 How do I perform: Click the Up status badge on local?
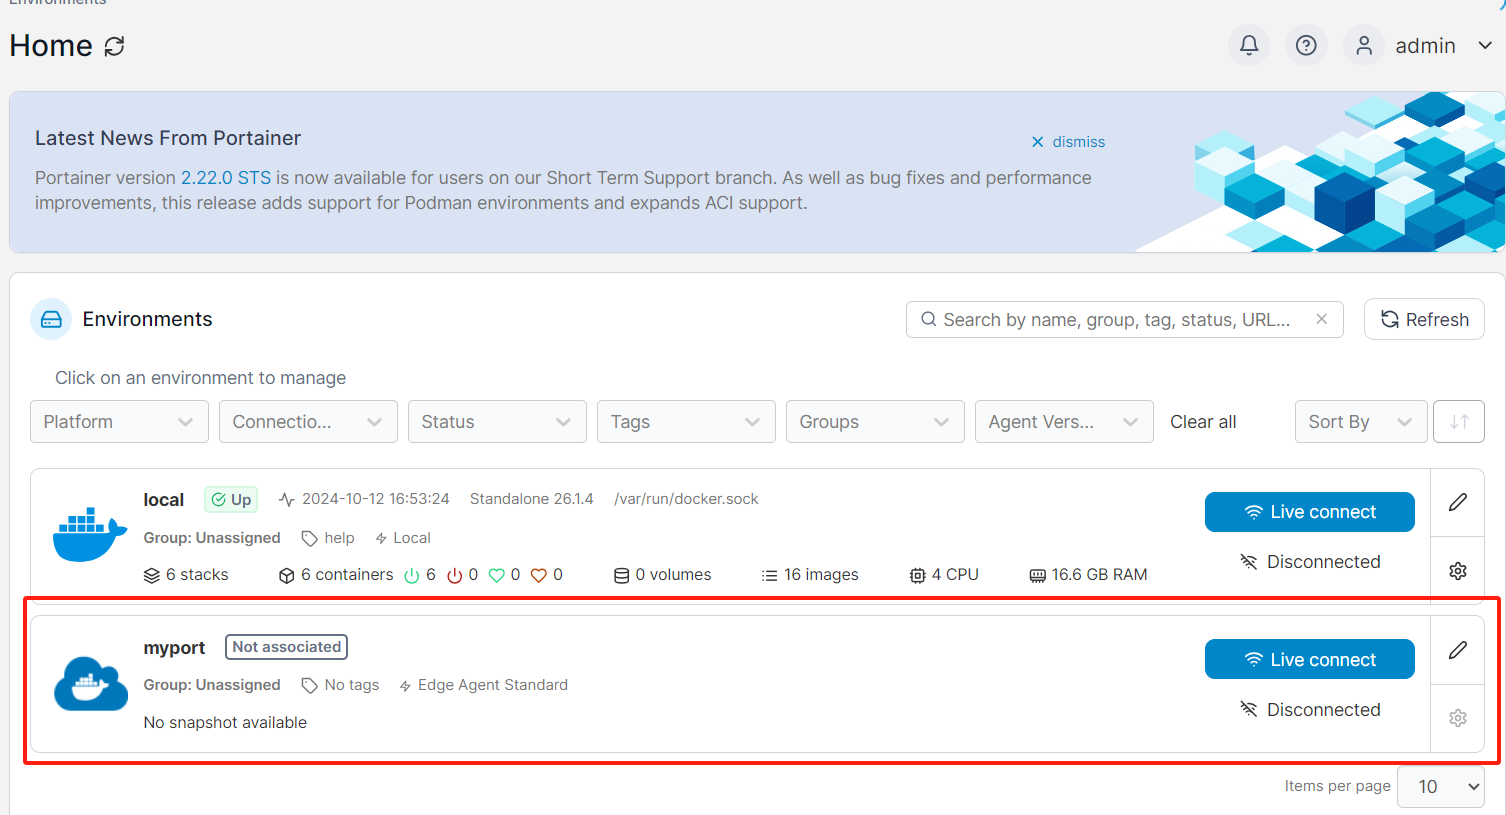pyautogui.click(x=231, y=499)
